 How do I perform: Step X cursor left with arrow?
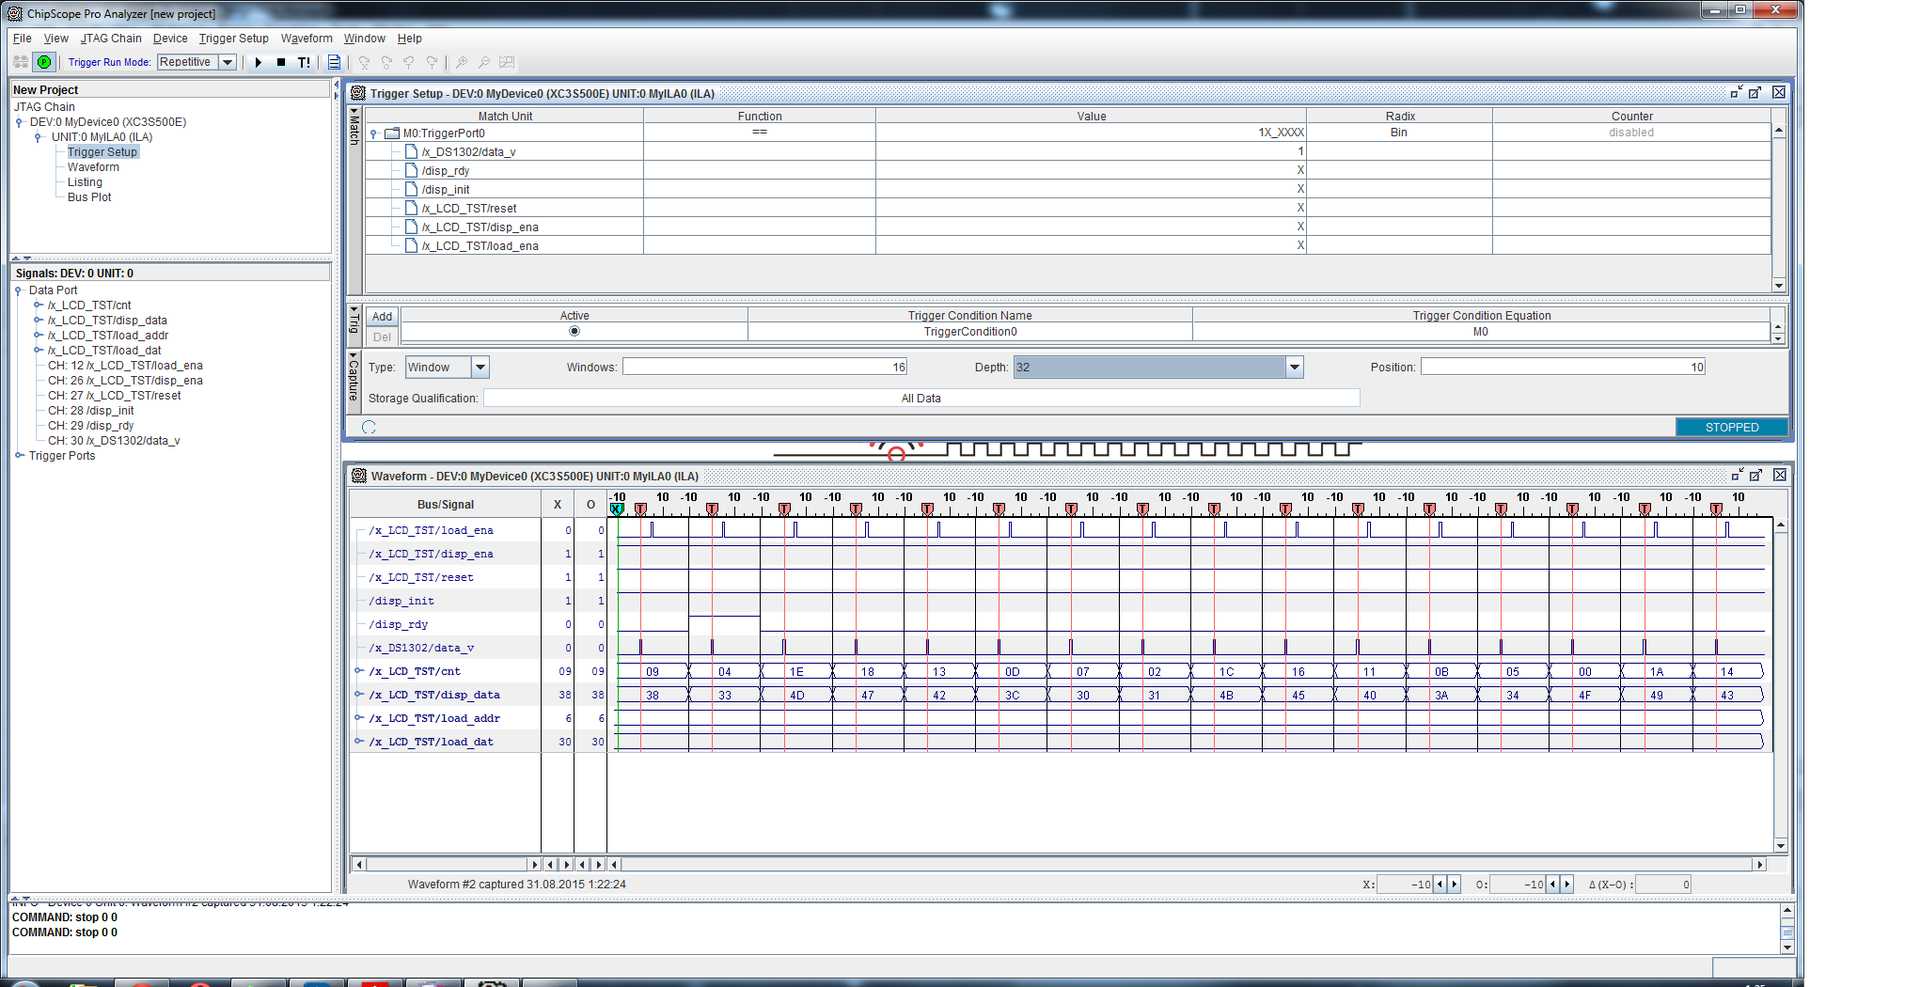(1440, 884)
